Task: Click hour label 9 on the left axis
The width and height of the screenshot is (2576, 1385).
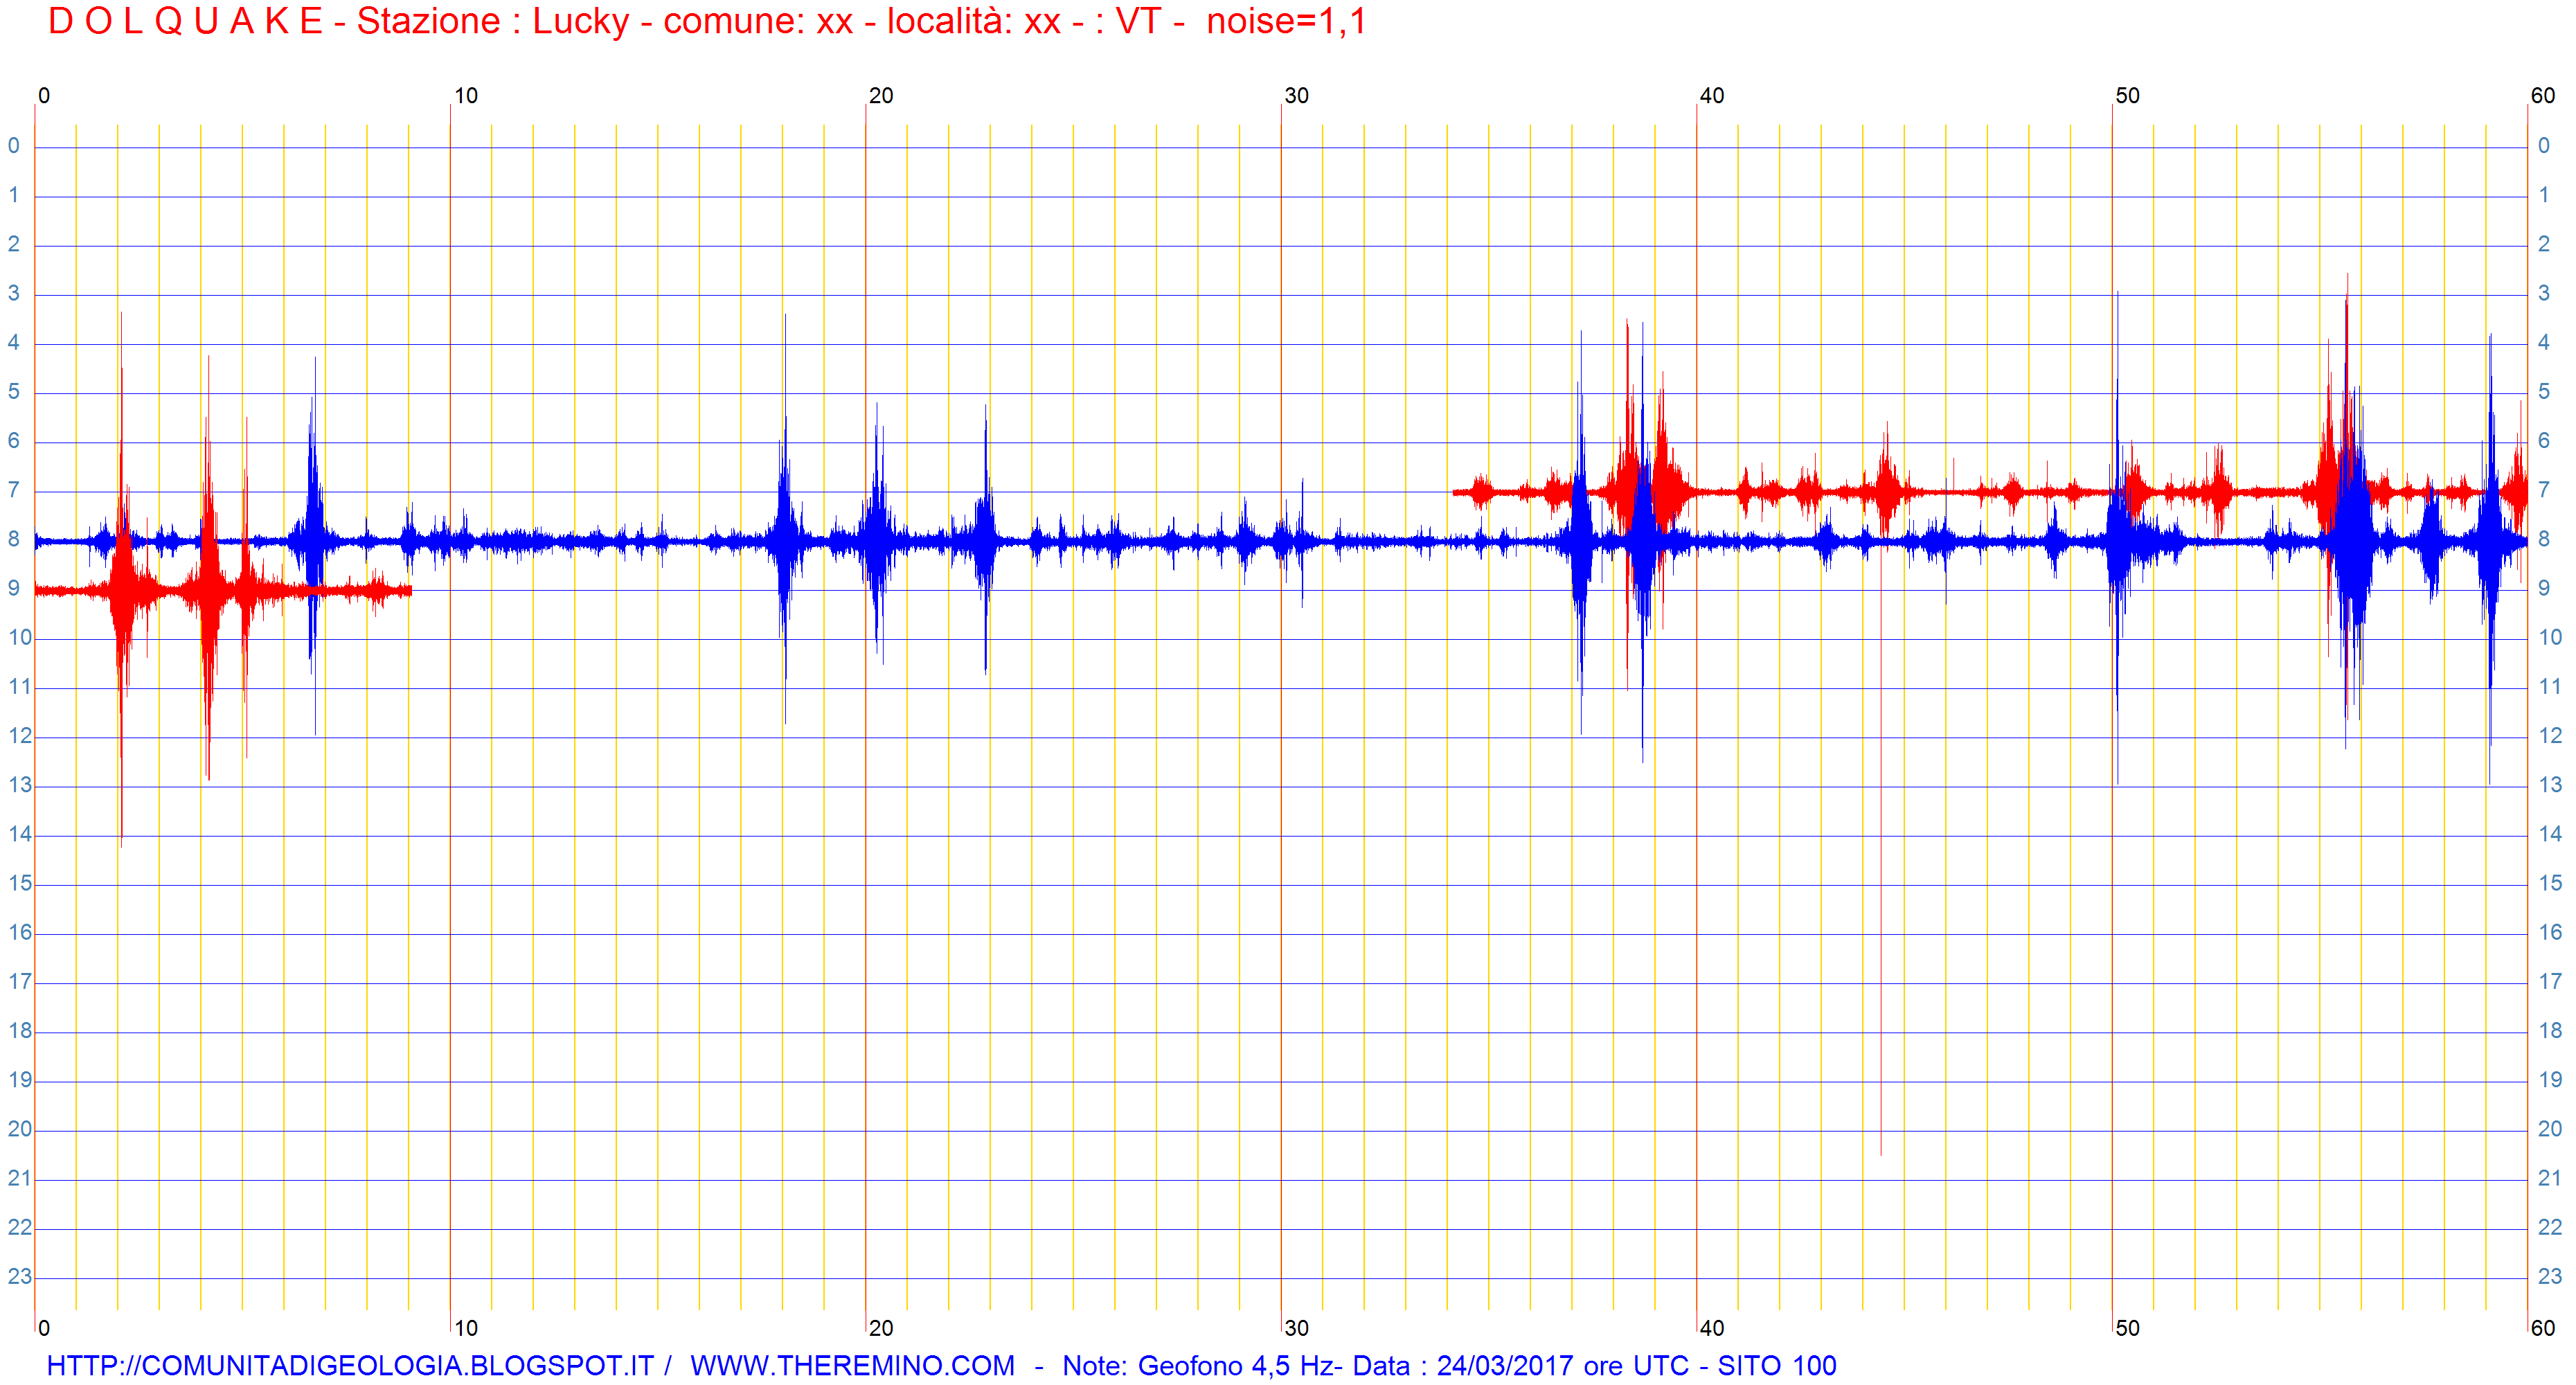Action: tap(14, 588)
